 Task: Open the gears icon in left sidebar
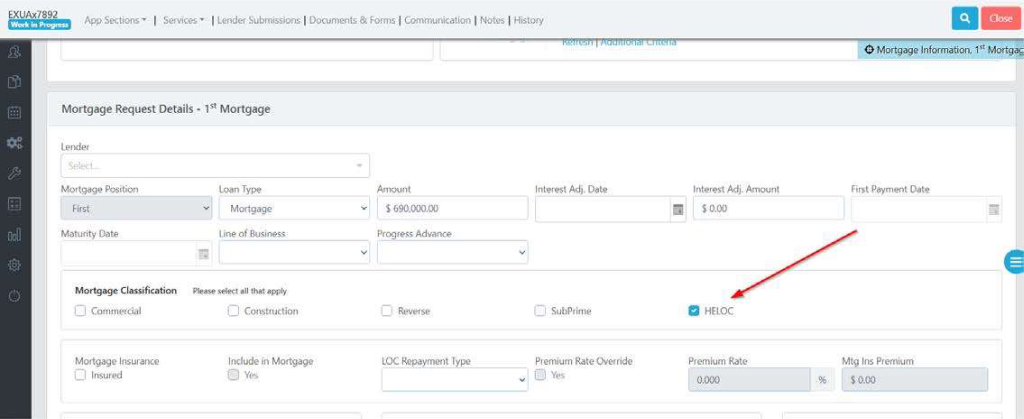pyautogui.click(x=15, y=143)
